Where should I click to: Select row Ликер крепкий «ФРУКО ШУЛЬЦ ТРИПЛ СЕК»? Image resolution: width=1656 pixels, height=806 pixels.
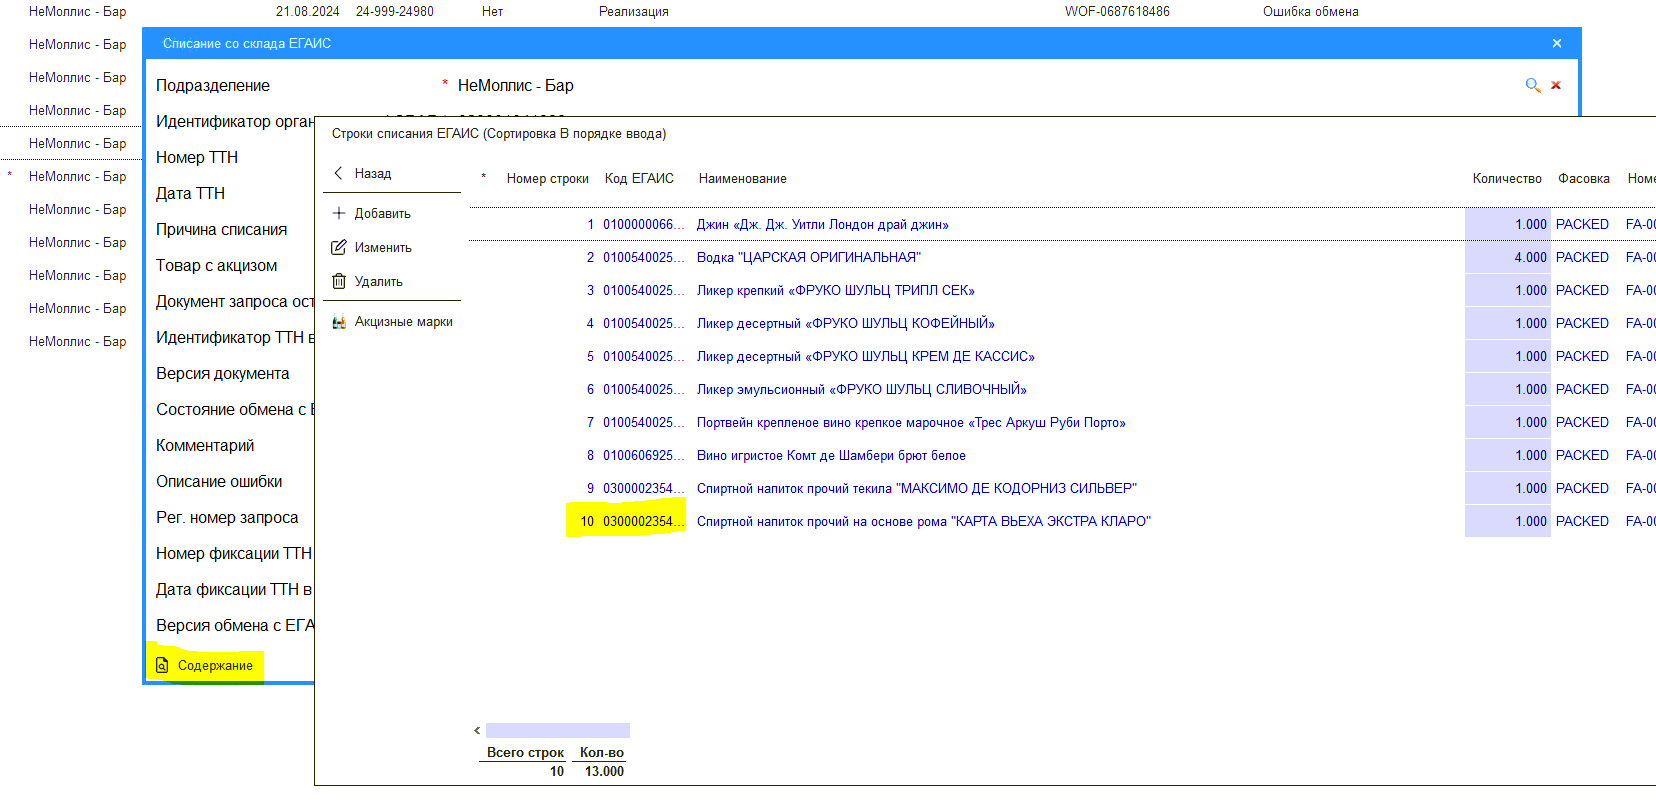[1062, 291]
